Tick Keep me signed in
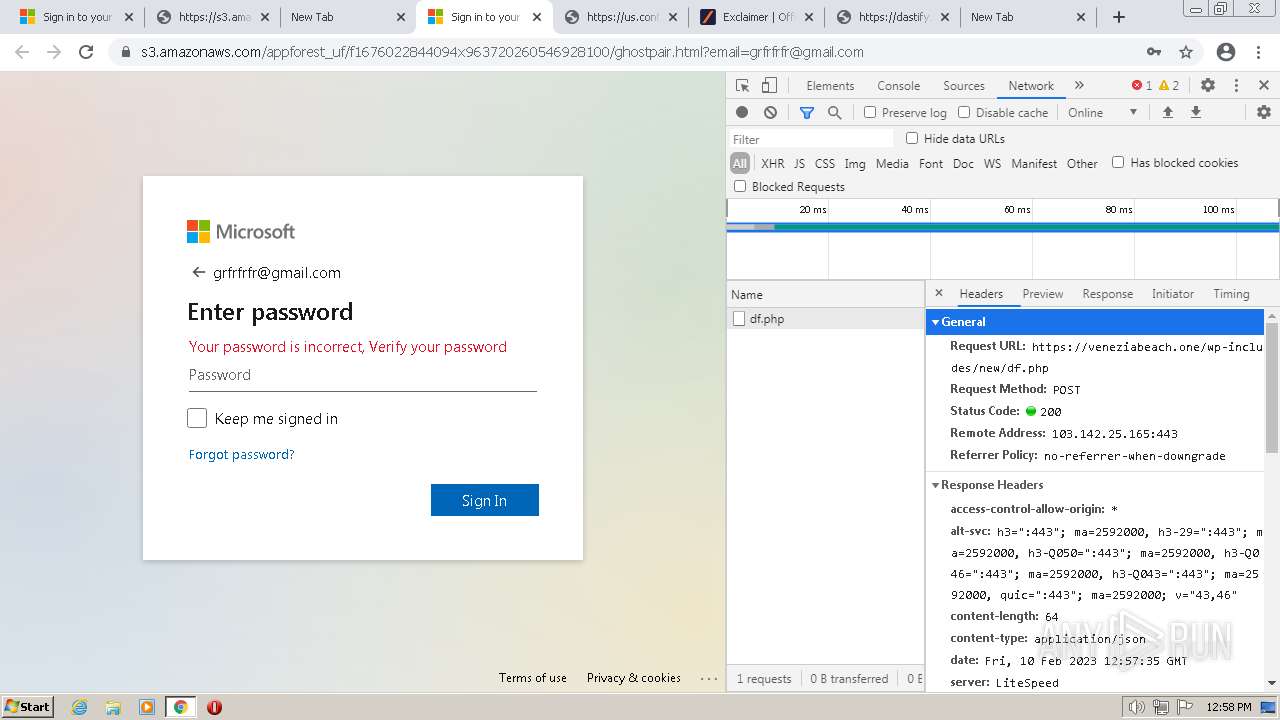 coord(197,418)
